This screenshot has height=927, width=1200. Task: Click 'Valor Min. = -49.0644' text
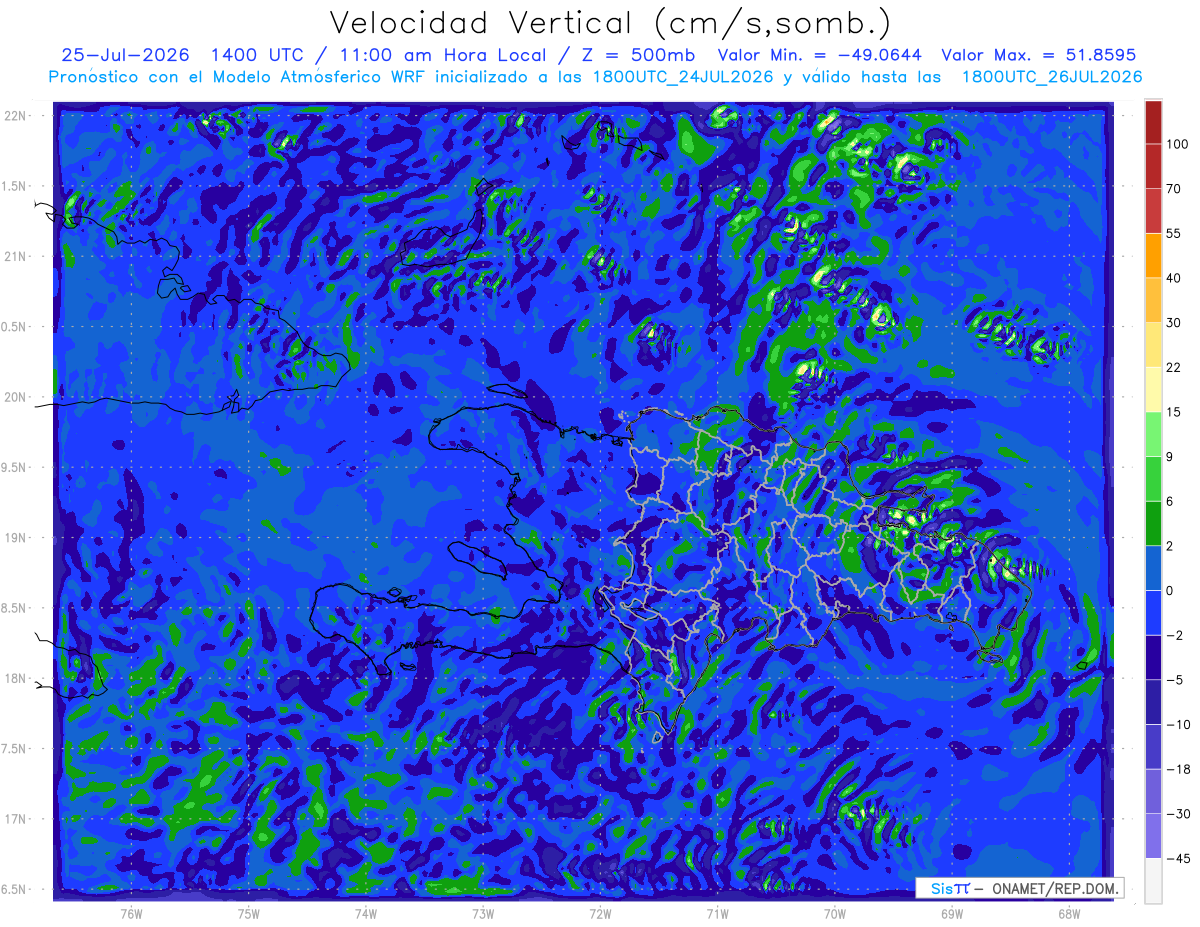[x=820, y=55]
